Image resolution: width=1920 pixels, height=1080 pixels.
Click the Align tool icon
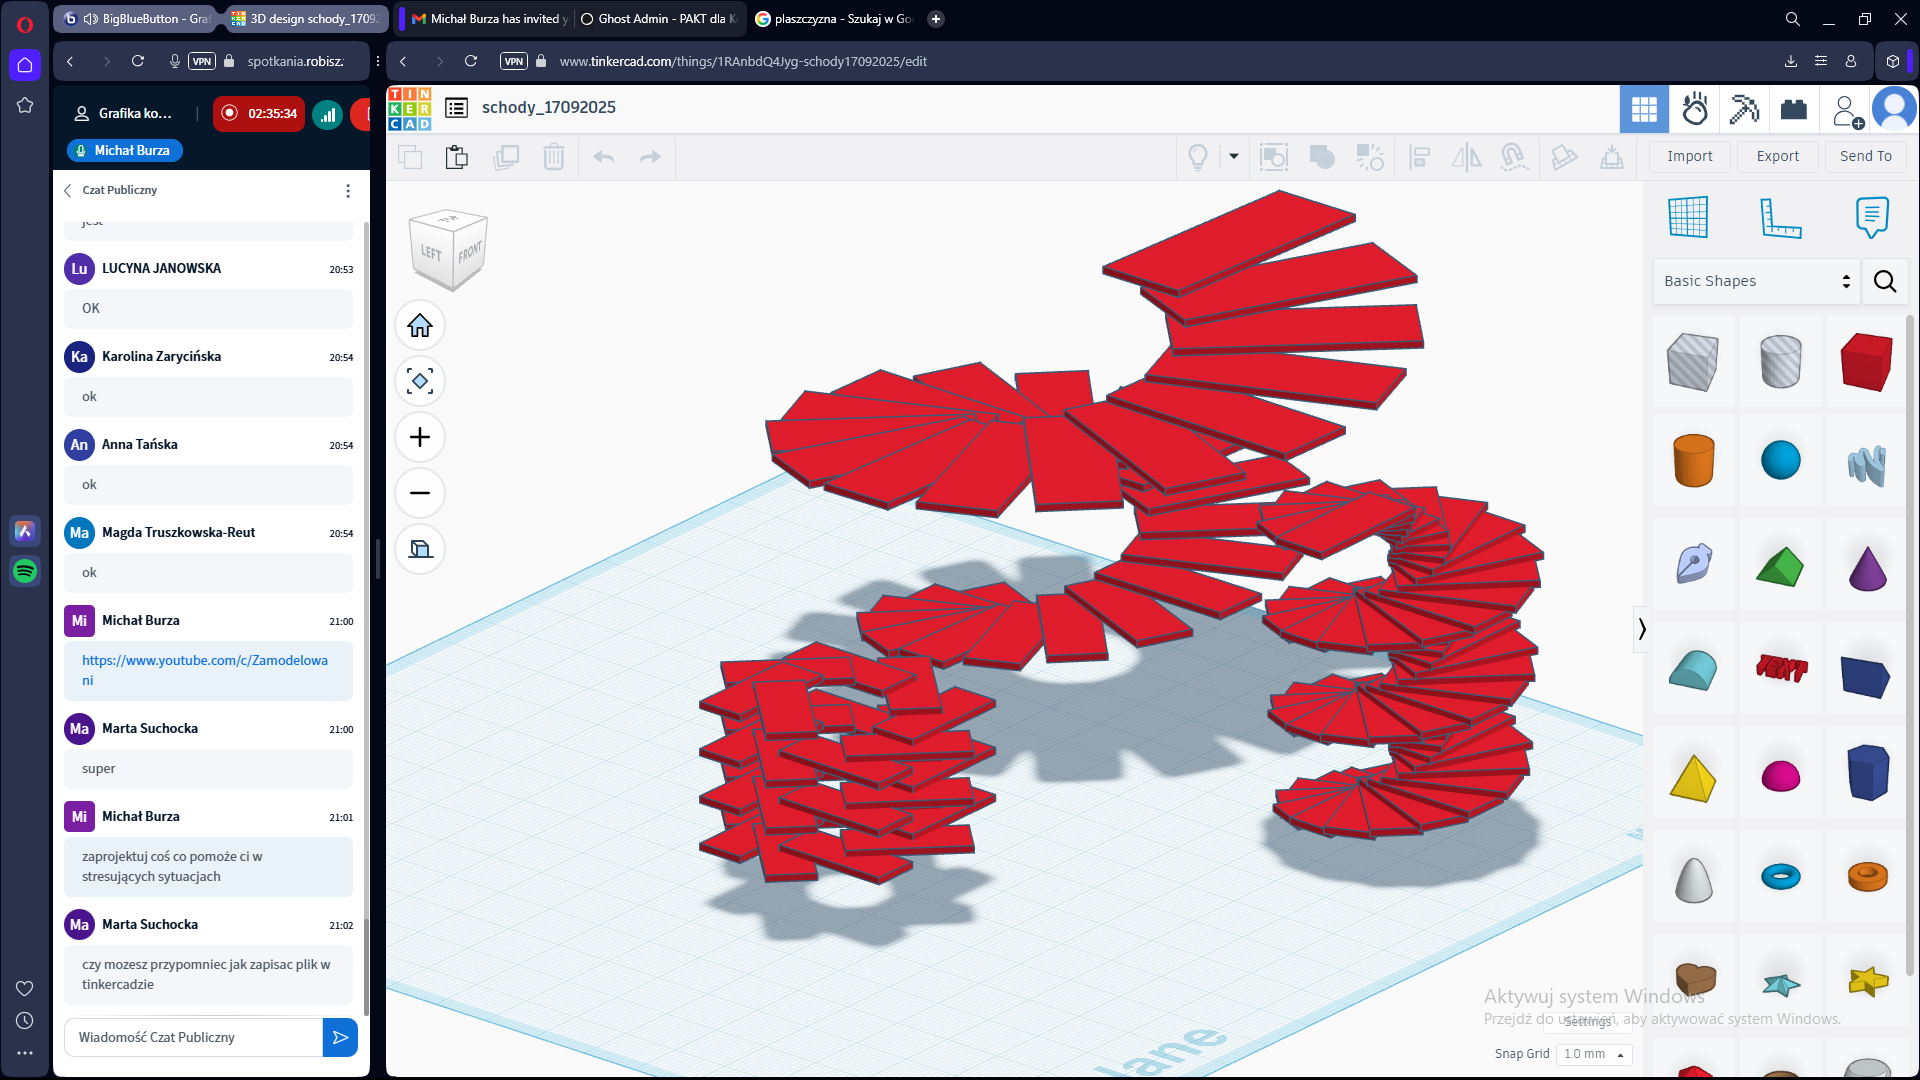pyautogui.click(x=1419, y=157)
